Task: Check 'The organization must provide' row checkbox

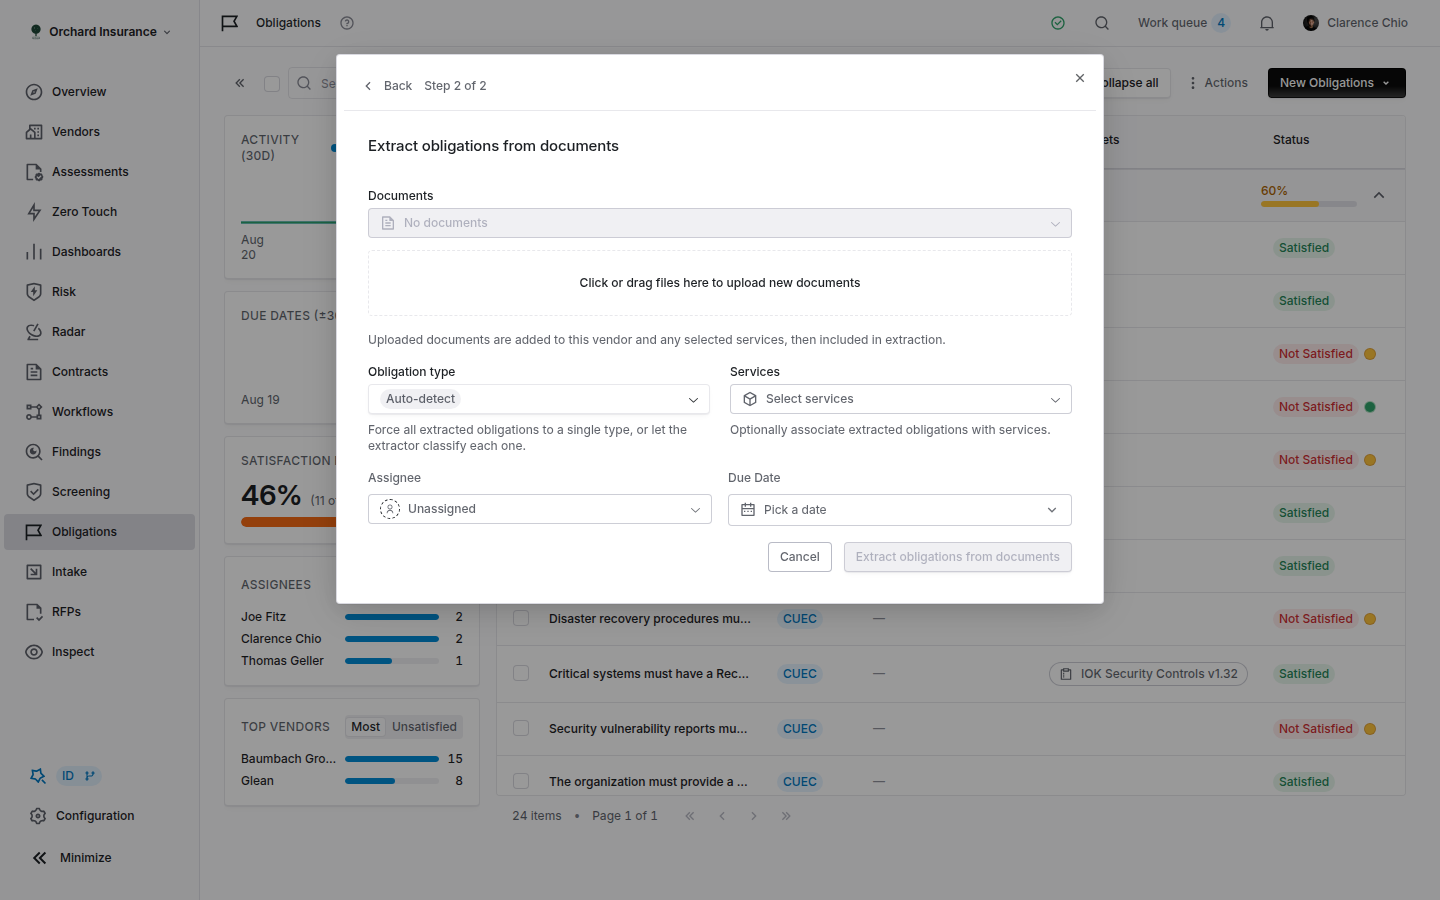Action: coord(521,781)
